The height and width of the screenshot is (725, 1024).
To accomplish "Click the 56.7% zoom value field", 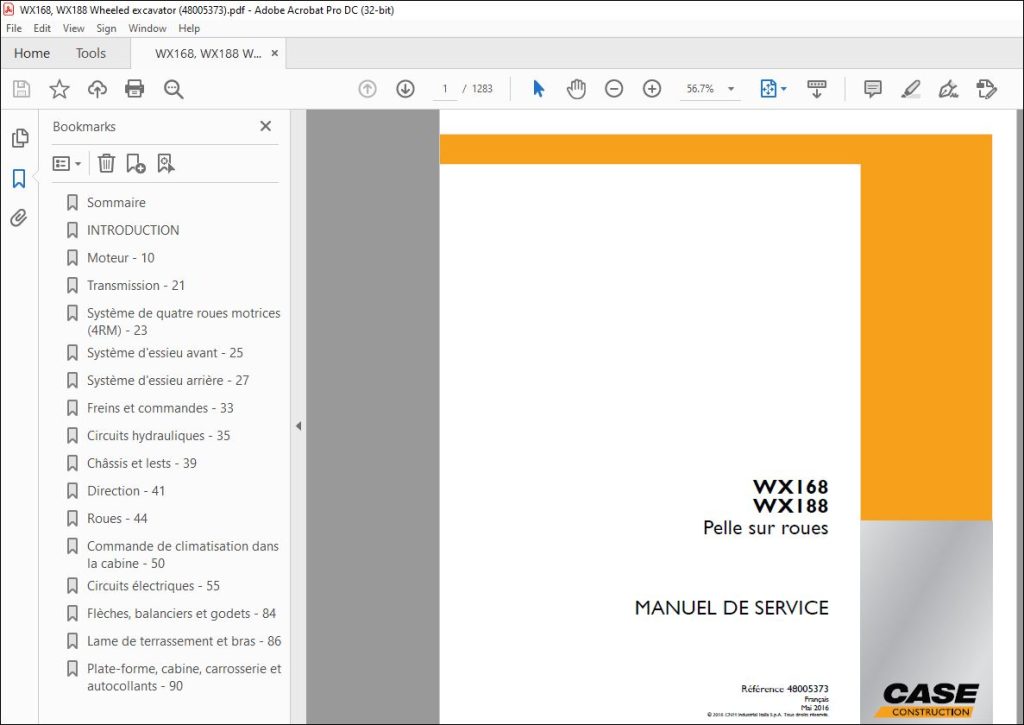I will coord(700,89).
